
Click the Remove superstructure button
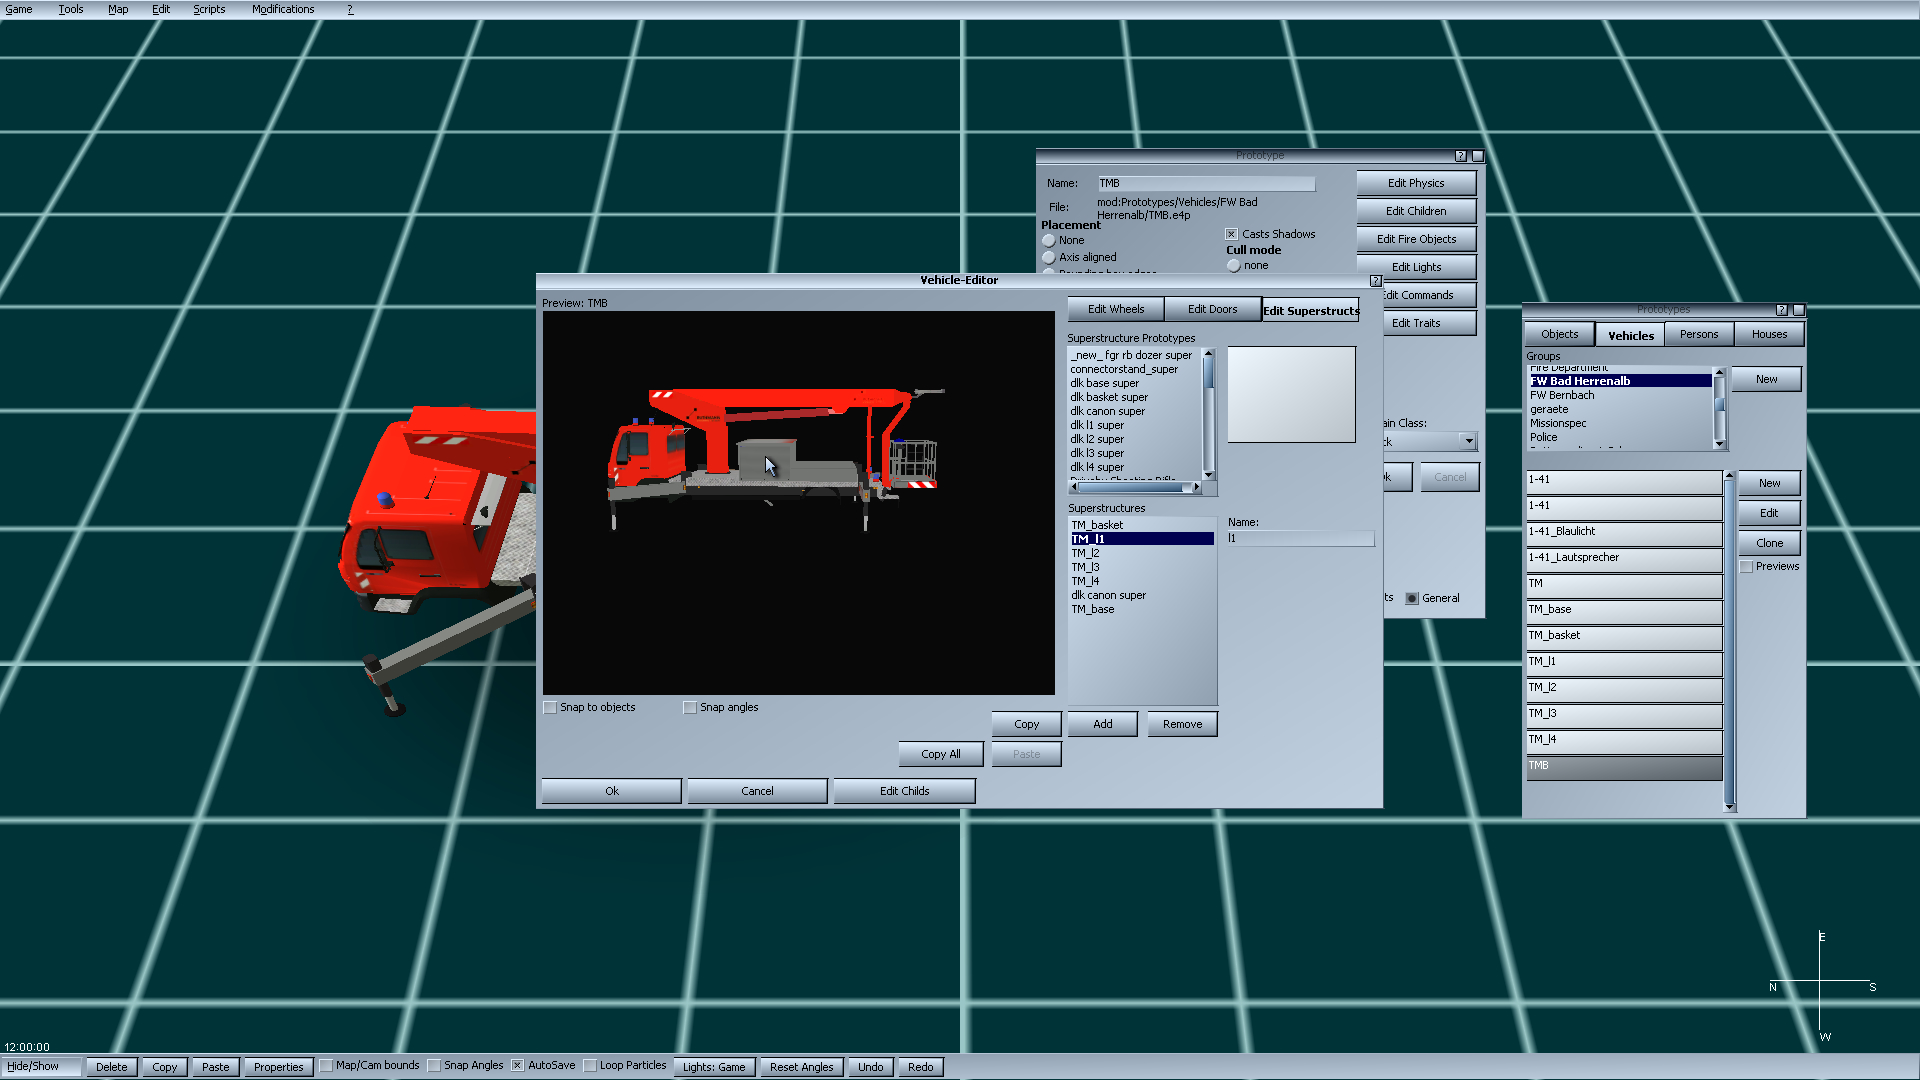1182,725
